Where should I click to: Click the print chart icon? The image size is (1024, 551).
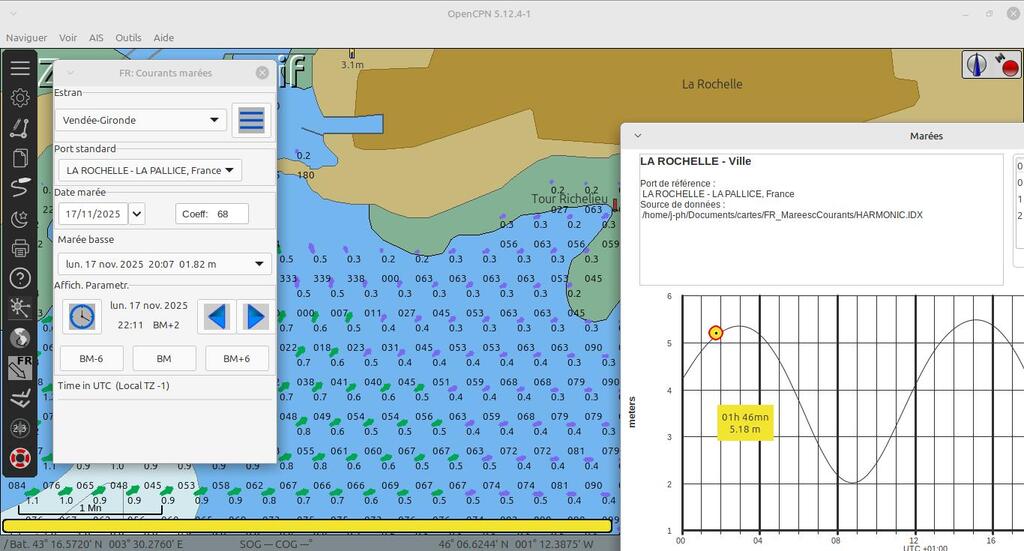[20, 248]
